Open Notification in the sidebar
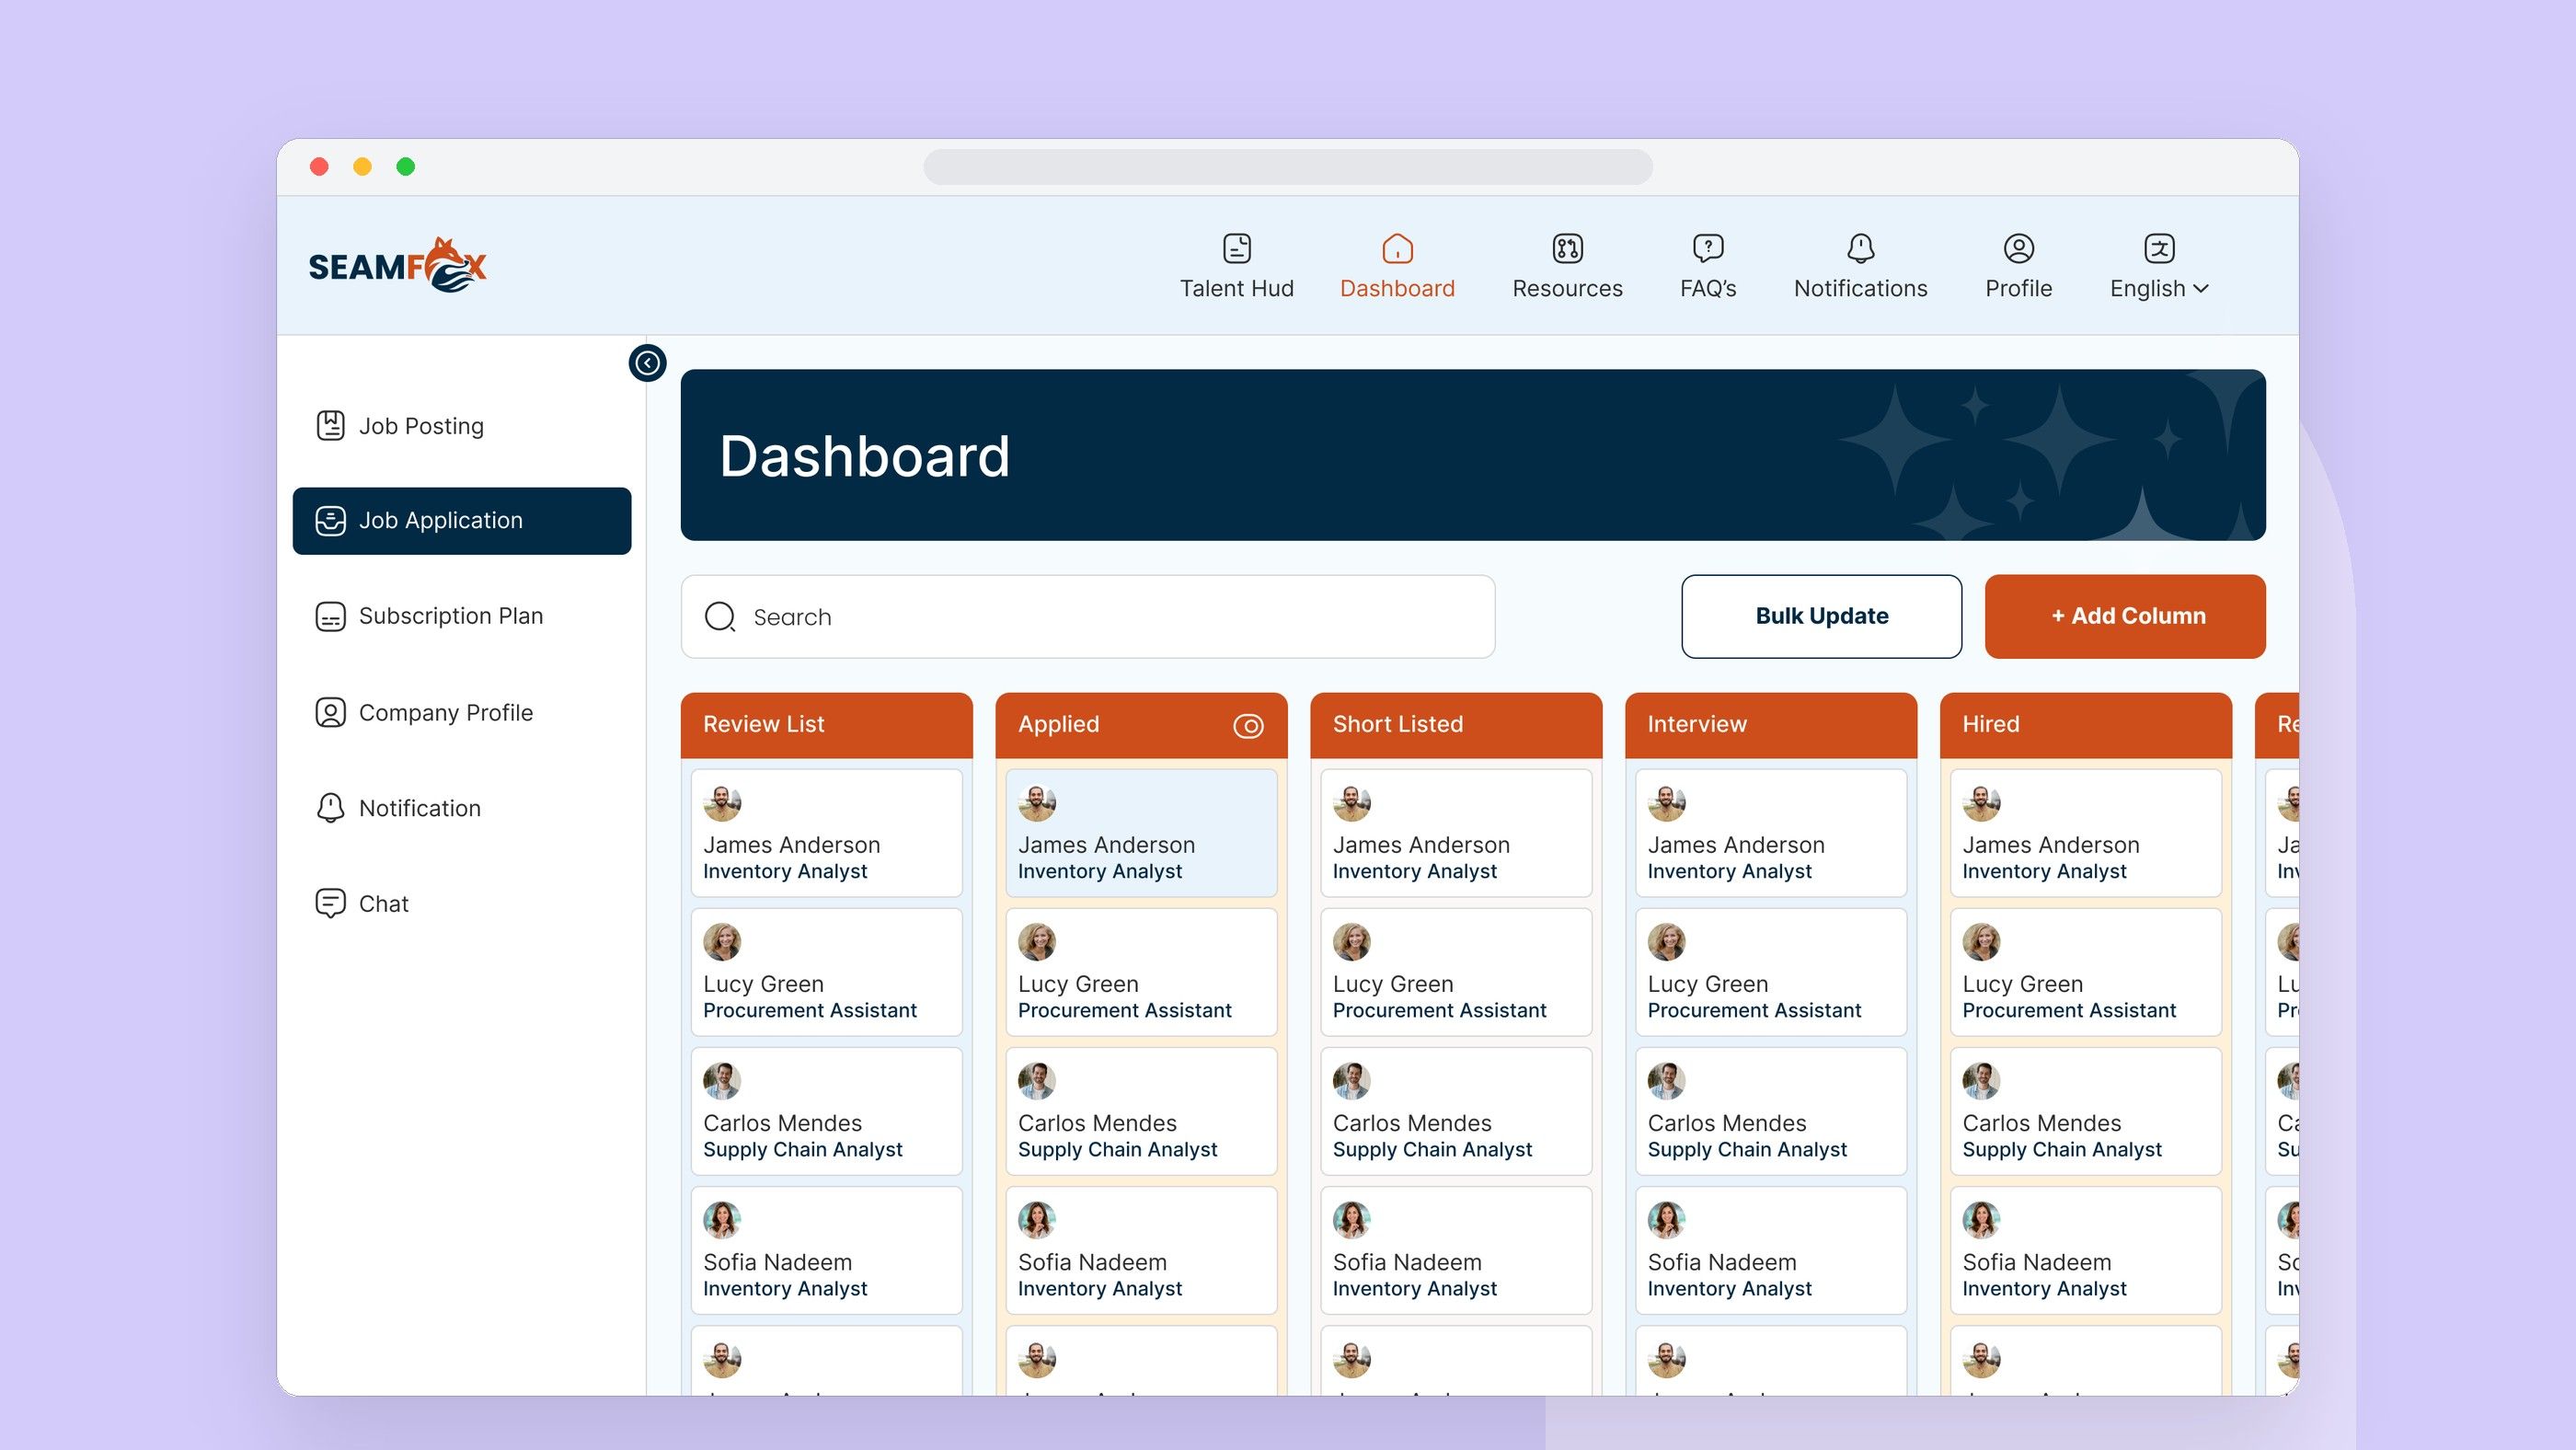This screenshot has width=2576, height=1450. click(x=462, y=808)
